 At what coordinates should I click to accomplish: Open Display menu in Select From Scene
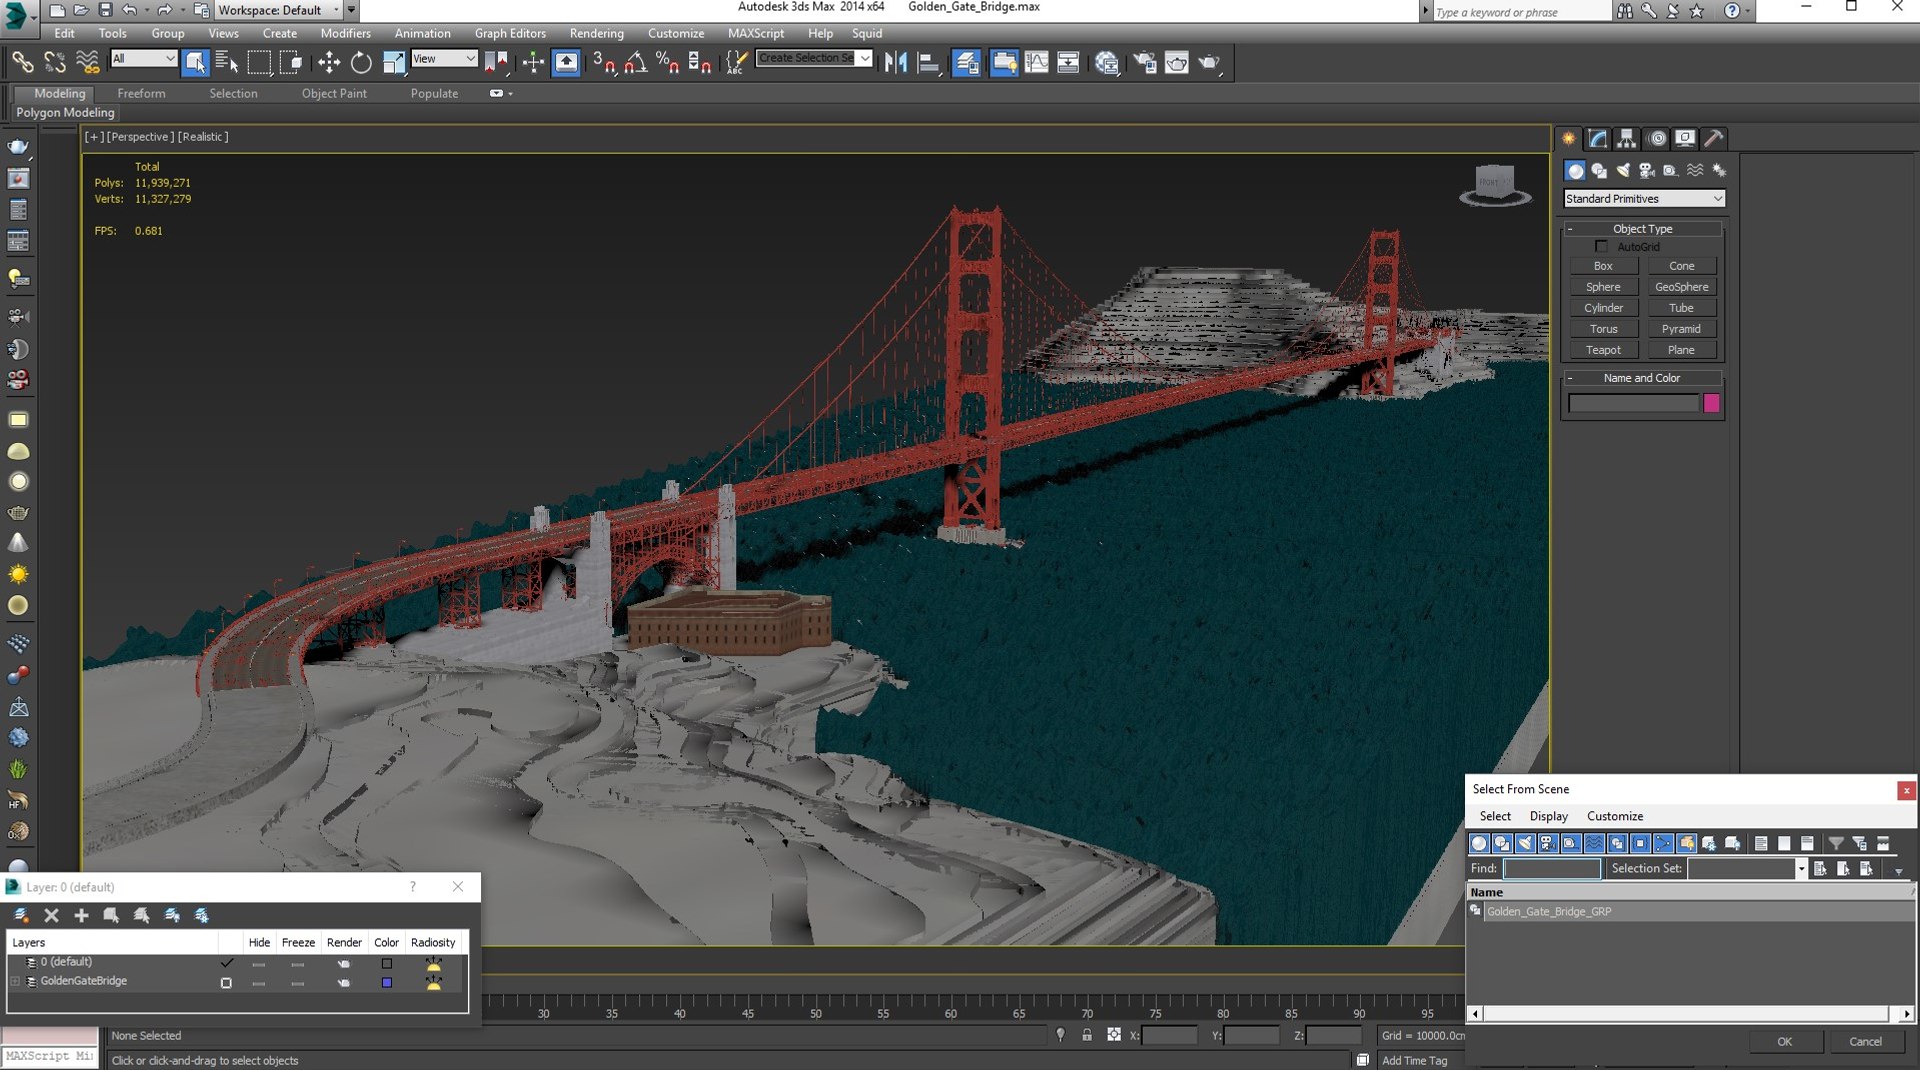click(1548, 816)
